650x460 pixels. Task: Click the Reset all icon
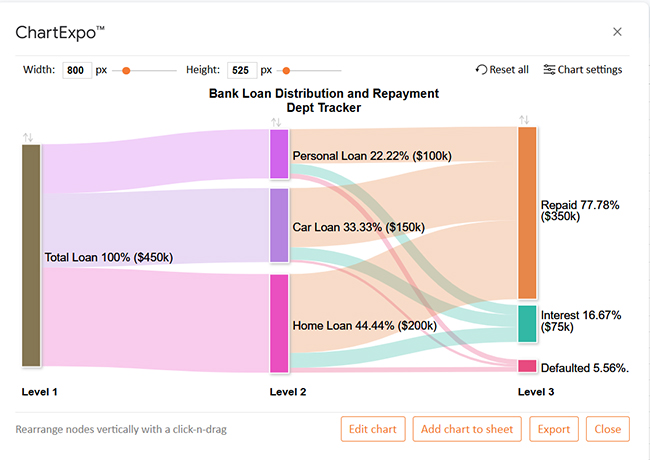(x=482, y=70)
